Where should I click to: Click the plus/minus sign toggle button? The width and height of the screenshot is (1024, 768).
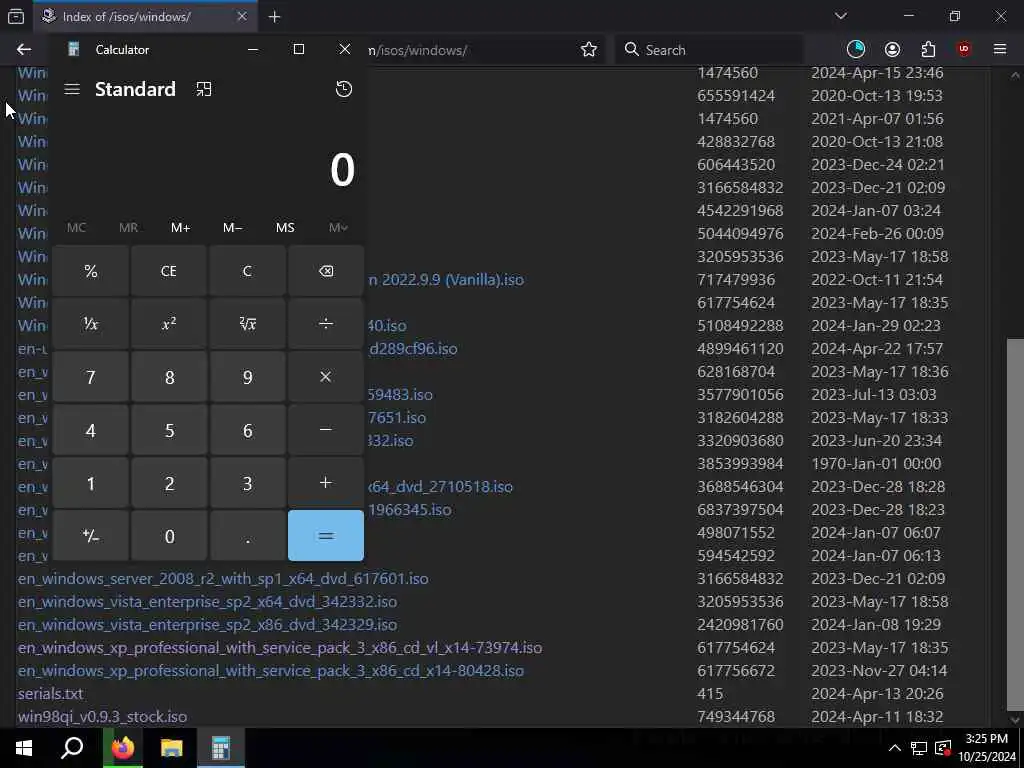[91, 536]
